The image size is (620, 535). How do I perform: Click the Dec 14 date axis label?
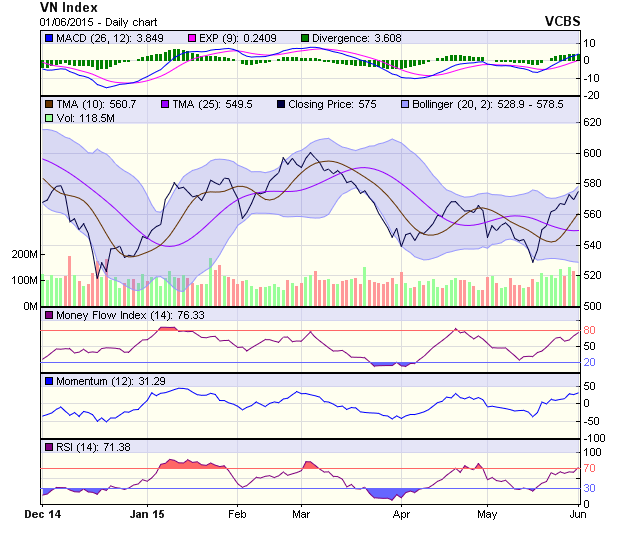(42, 514)
